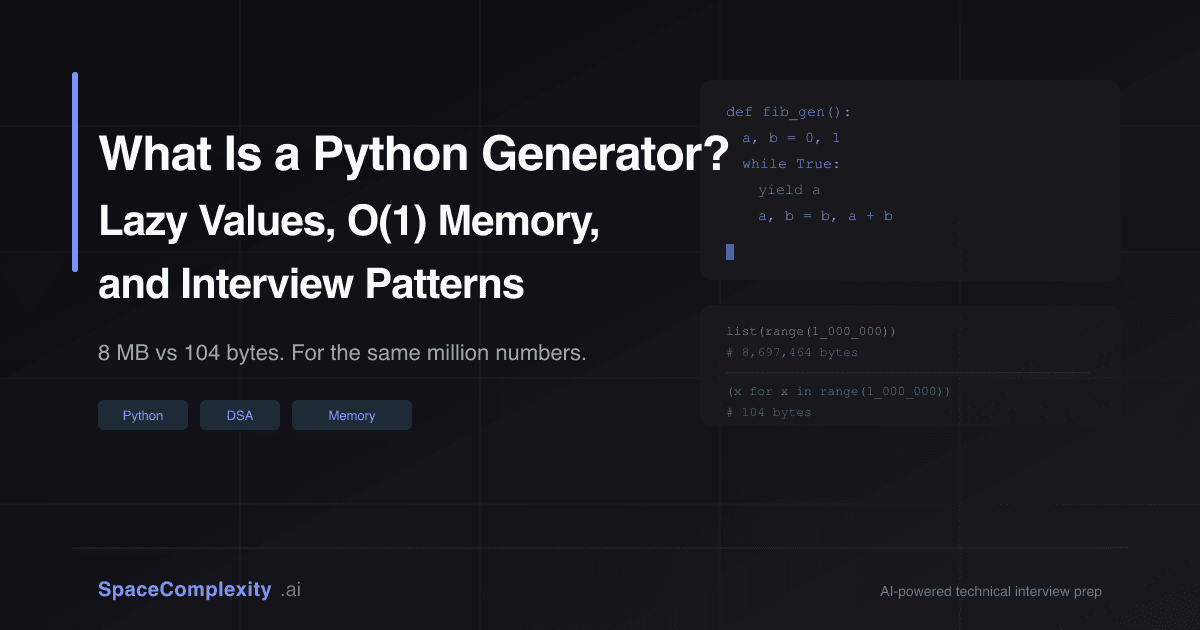Click the tagline "AI-powered technical interview prep"
This screenshot has width=1200, height=630.
click(x=991, y=592)
